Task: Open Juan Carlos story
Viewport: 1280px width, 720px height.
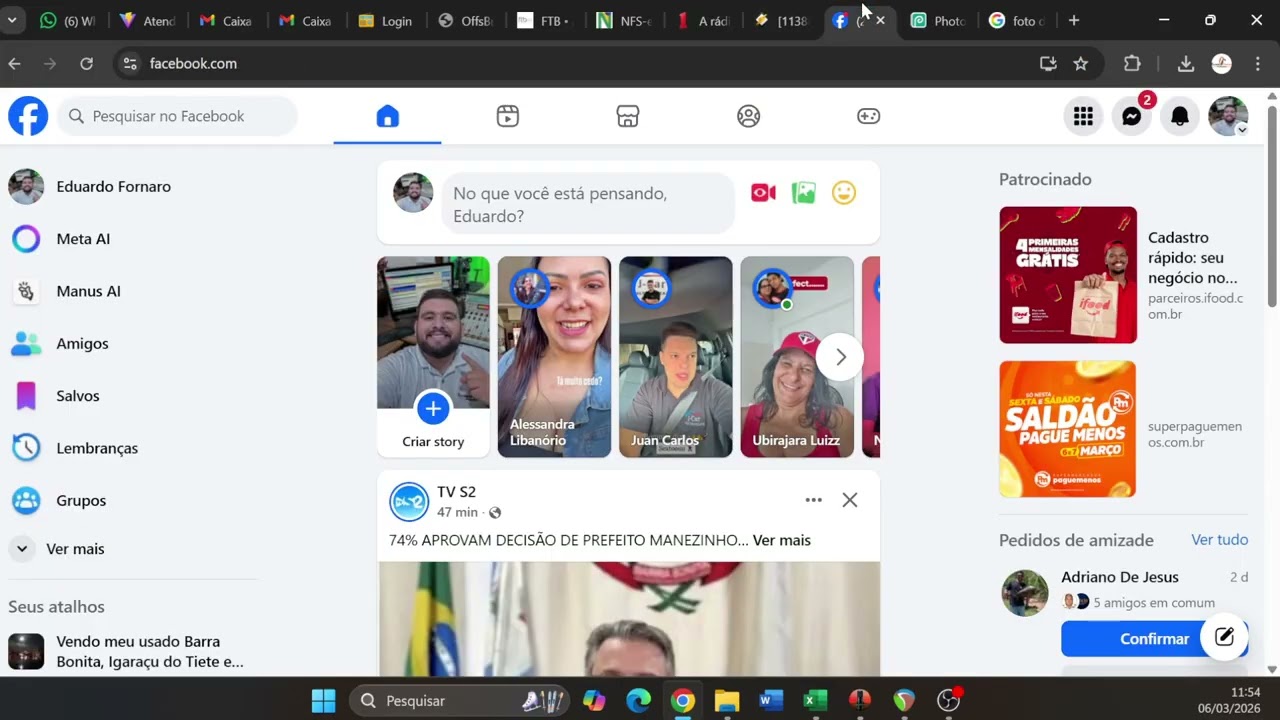Action: (x=675, y=357)
